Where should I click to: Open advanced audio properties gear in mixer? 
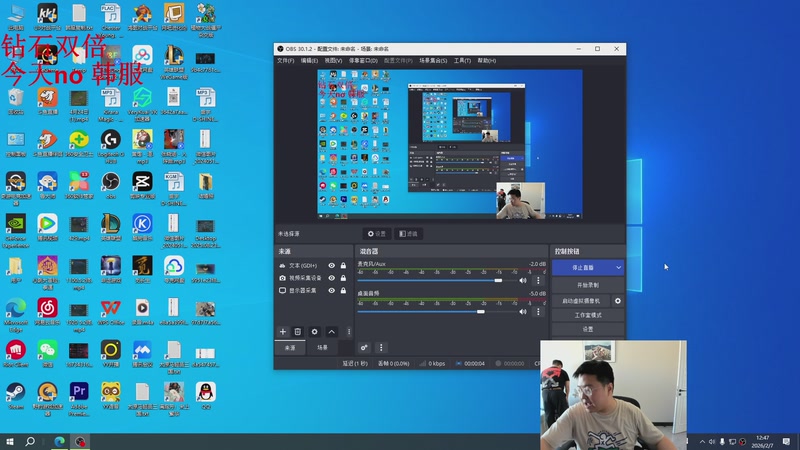pyautogui.click(x=364, y=347)
